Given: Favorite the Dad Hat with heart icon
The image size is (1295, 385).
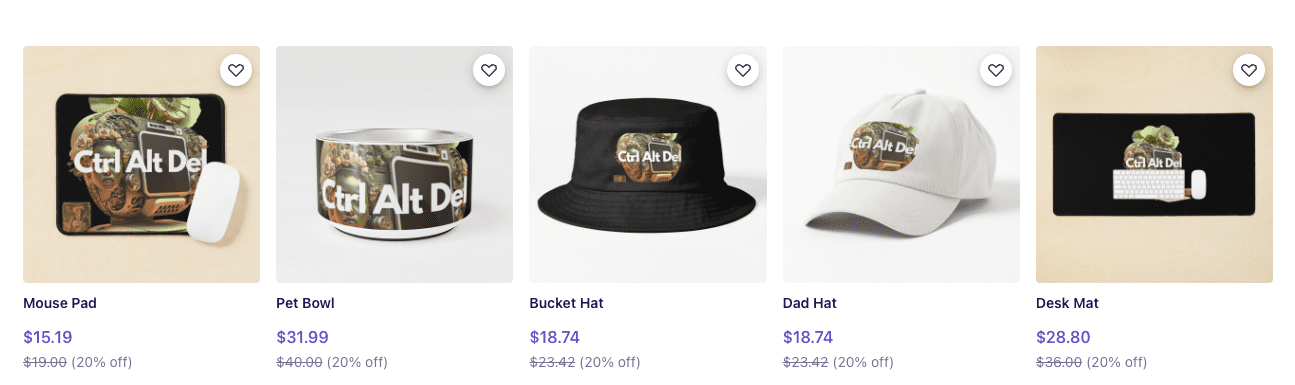Looking at the screenshot, I should pos(996,70).
